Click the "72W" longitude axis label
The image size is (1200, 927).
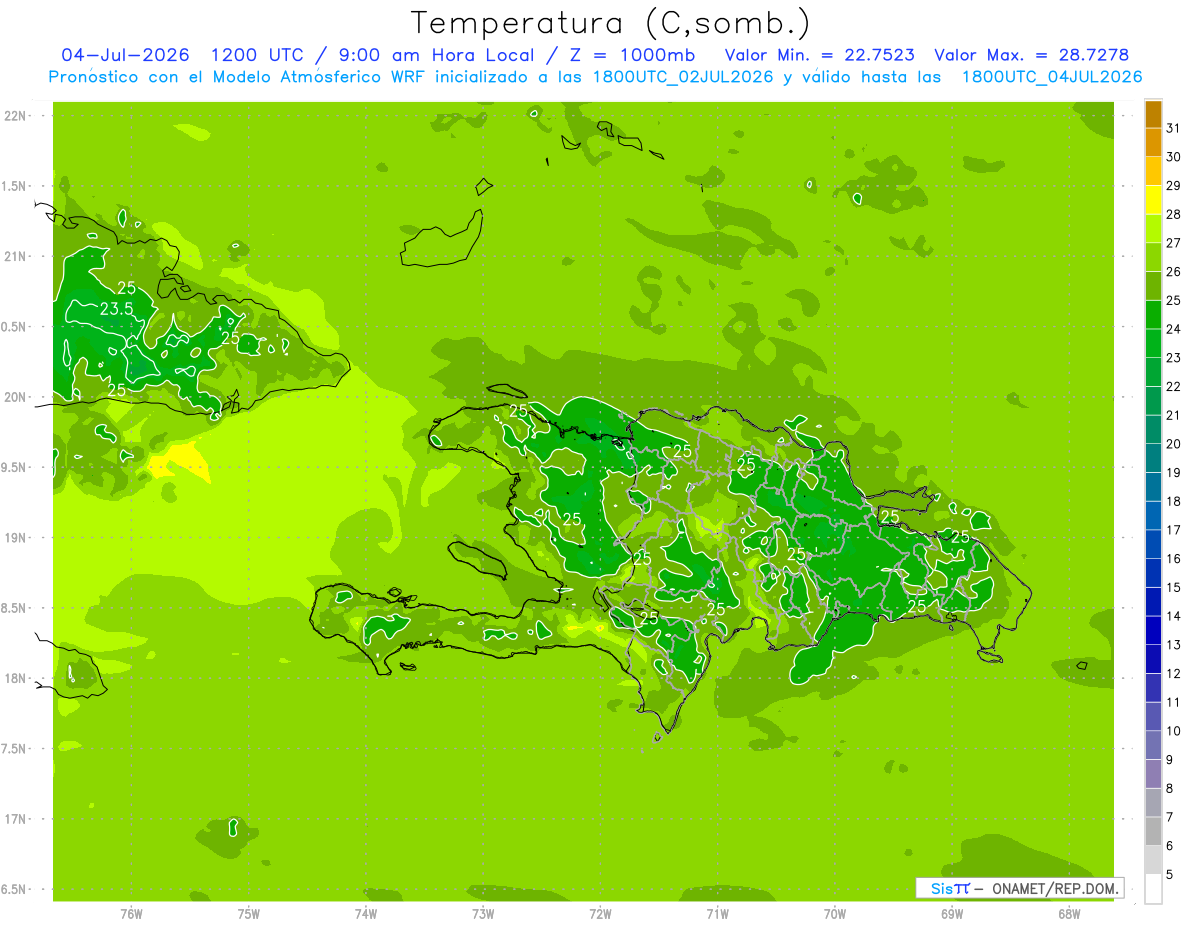600,913
